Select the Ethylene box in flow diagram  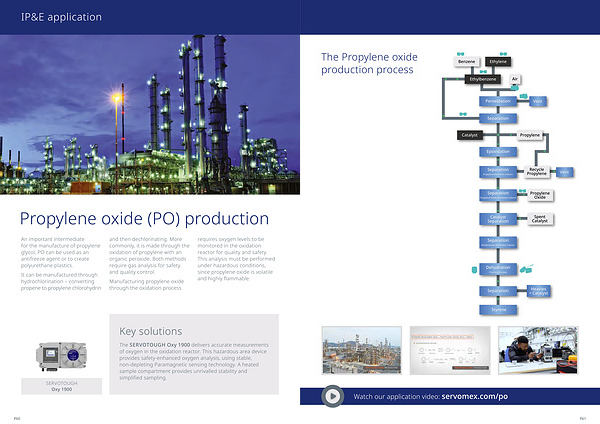(498, 62)
